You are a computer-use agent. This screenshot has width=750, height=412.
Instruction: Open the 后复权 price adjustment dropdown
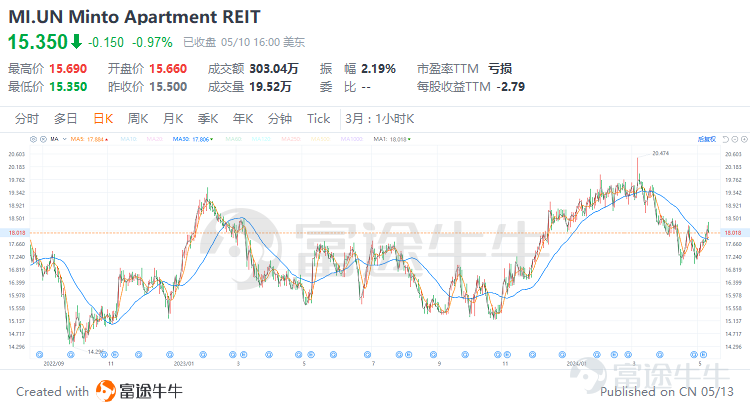[706, 139]
